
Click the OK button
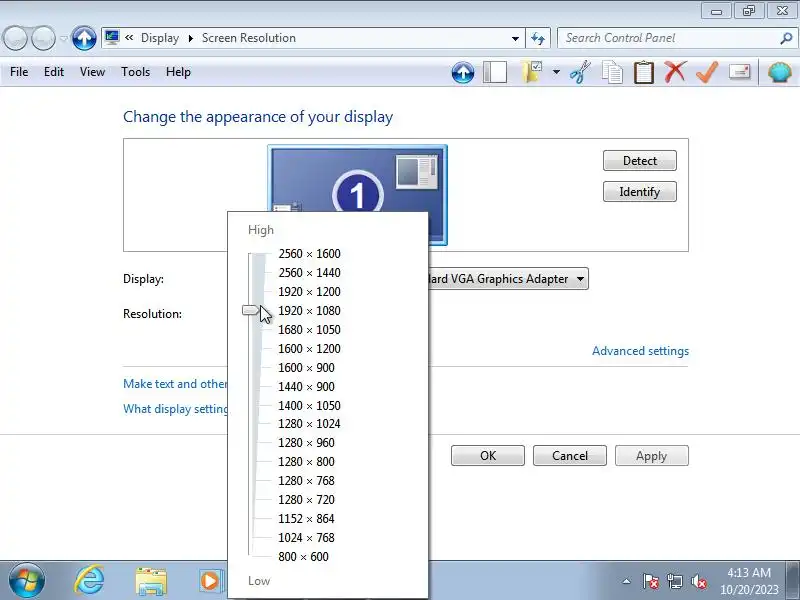click(488, 456)
